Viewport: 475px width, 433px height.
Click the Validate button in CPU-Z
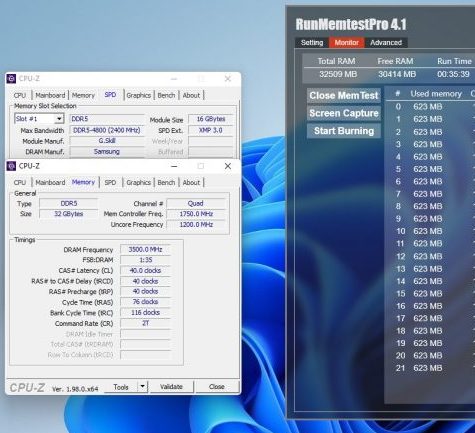171,387
